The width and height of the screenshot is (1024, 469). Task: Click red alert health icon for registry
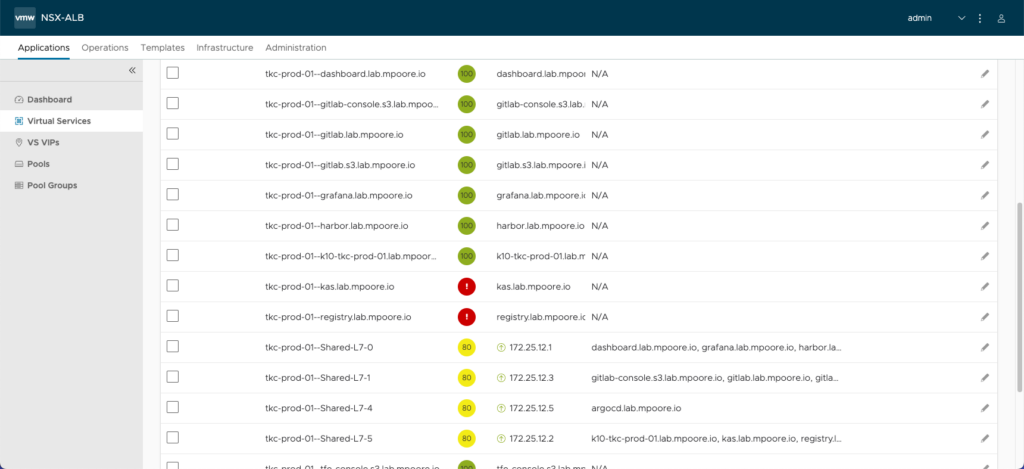pyautogui.click(x=466, y=317)
